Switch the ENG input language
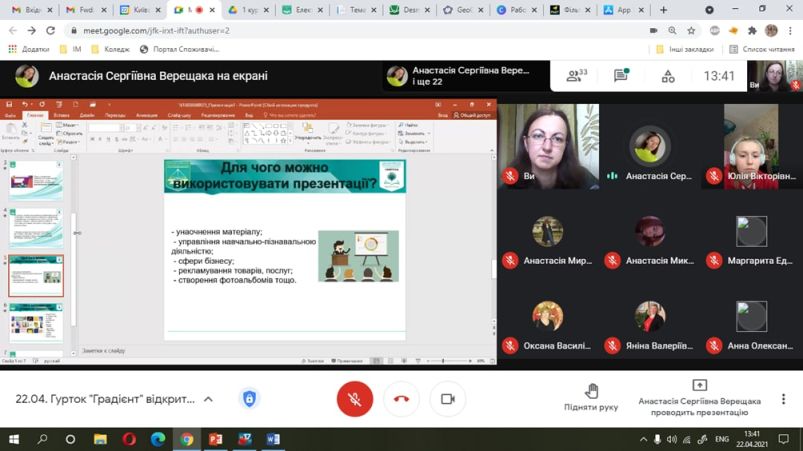The height and width of the screenshot is (451, 803). click(722, 439)
